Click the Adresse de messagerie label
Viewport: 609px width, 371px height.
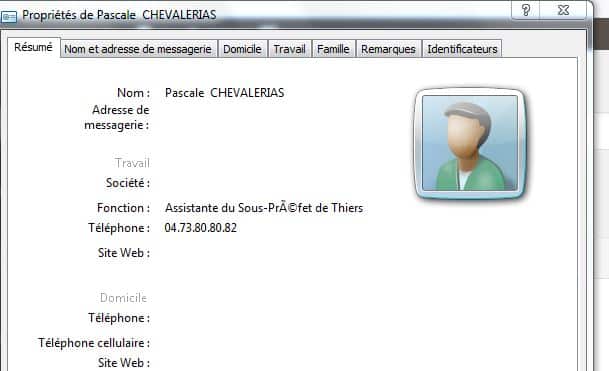pos(117,117)
